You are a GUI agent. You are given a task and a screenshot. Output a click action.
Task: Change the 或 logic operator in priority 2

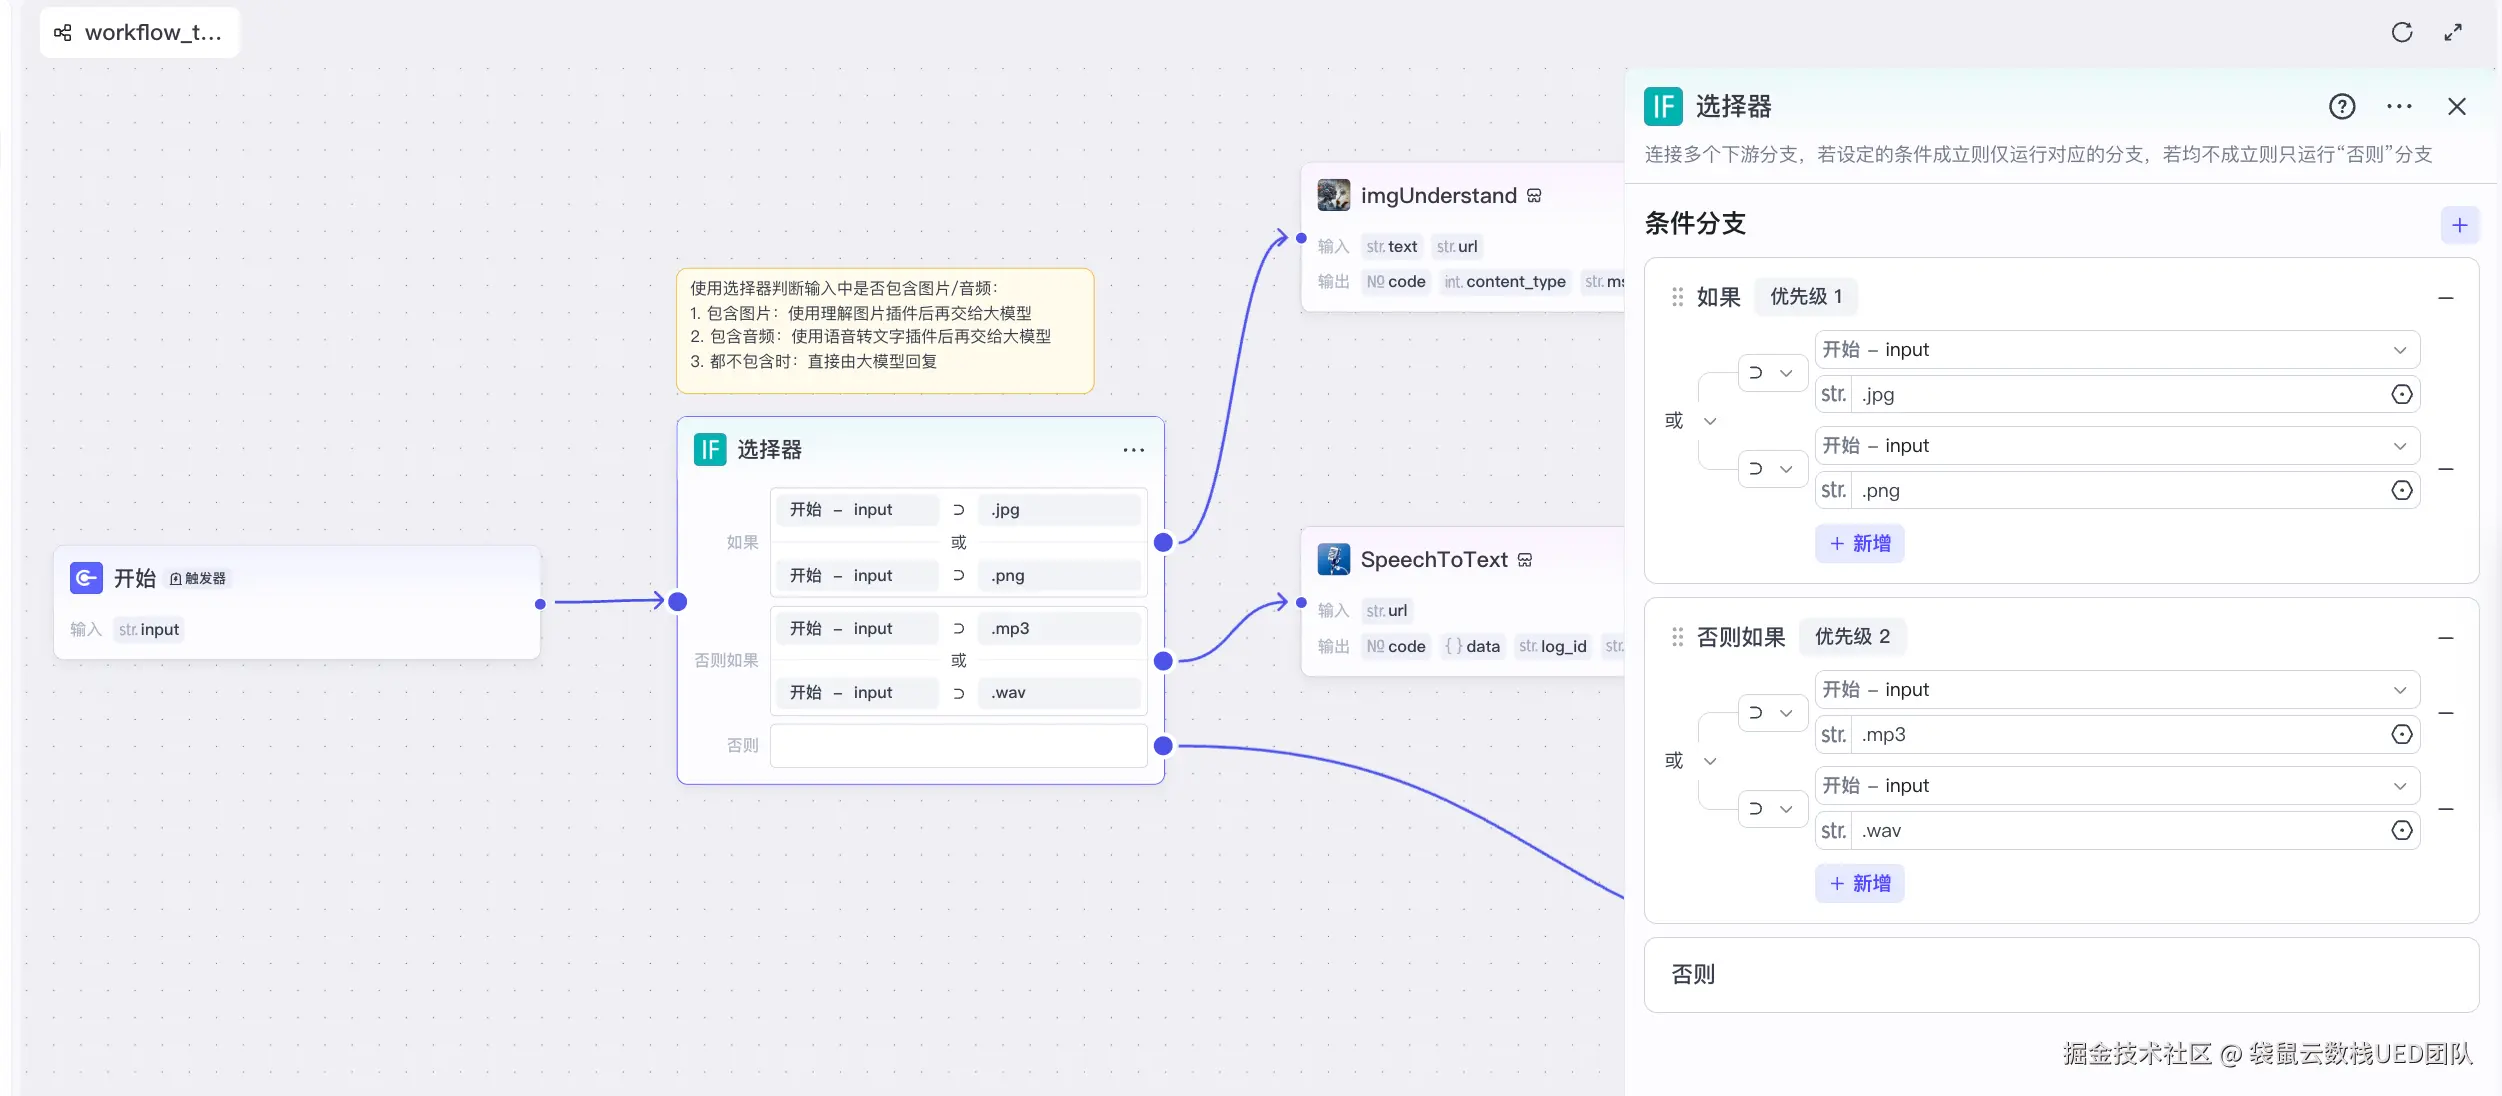point(1689,761)
